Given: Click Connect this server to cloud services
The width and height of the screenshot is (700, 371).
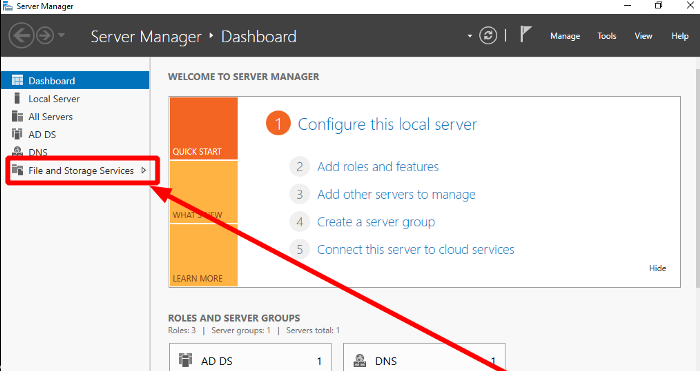Looking at the screenshot, I should coord(416,250).
